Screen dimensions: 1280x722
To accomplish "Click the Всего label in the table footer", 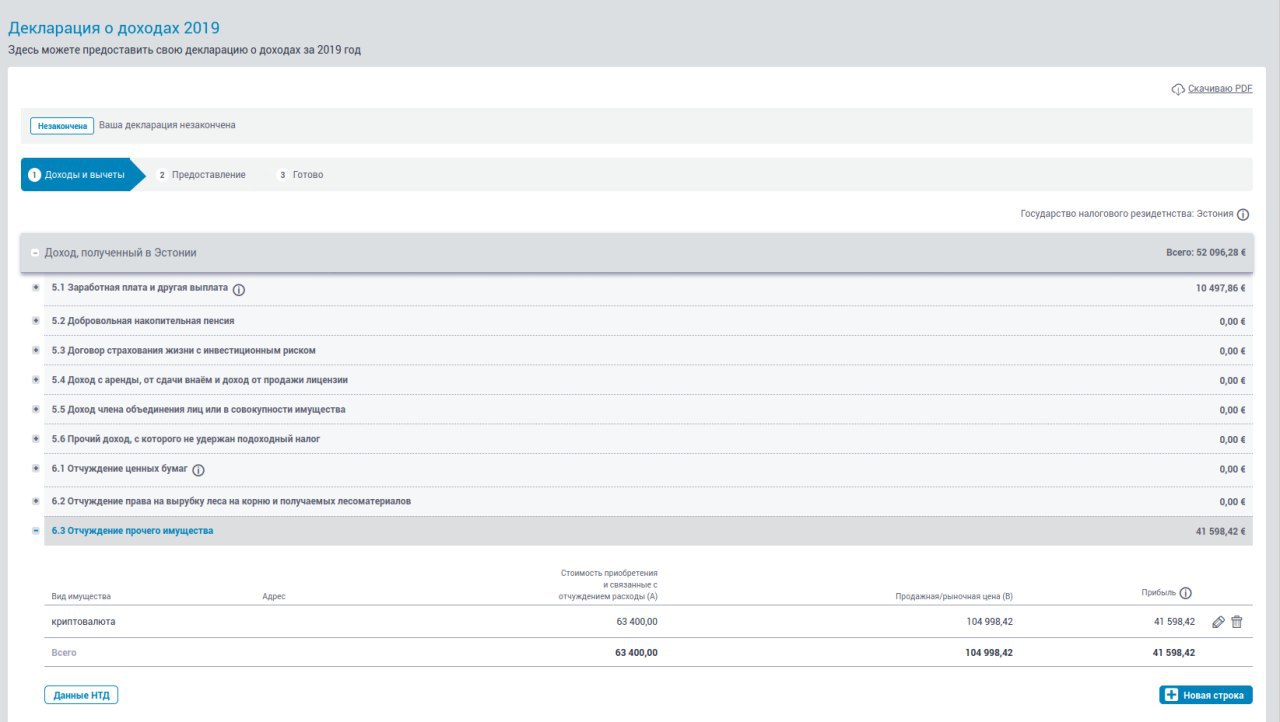I will 64,652.
